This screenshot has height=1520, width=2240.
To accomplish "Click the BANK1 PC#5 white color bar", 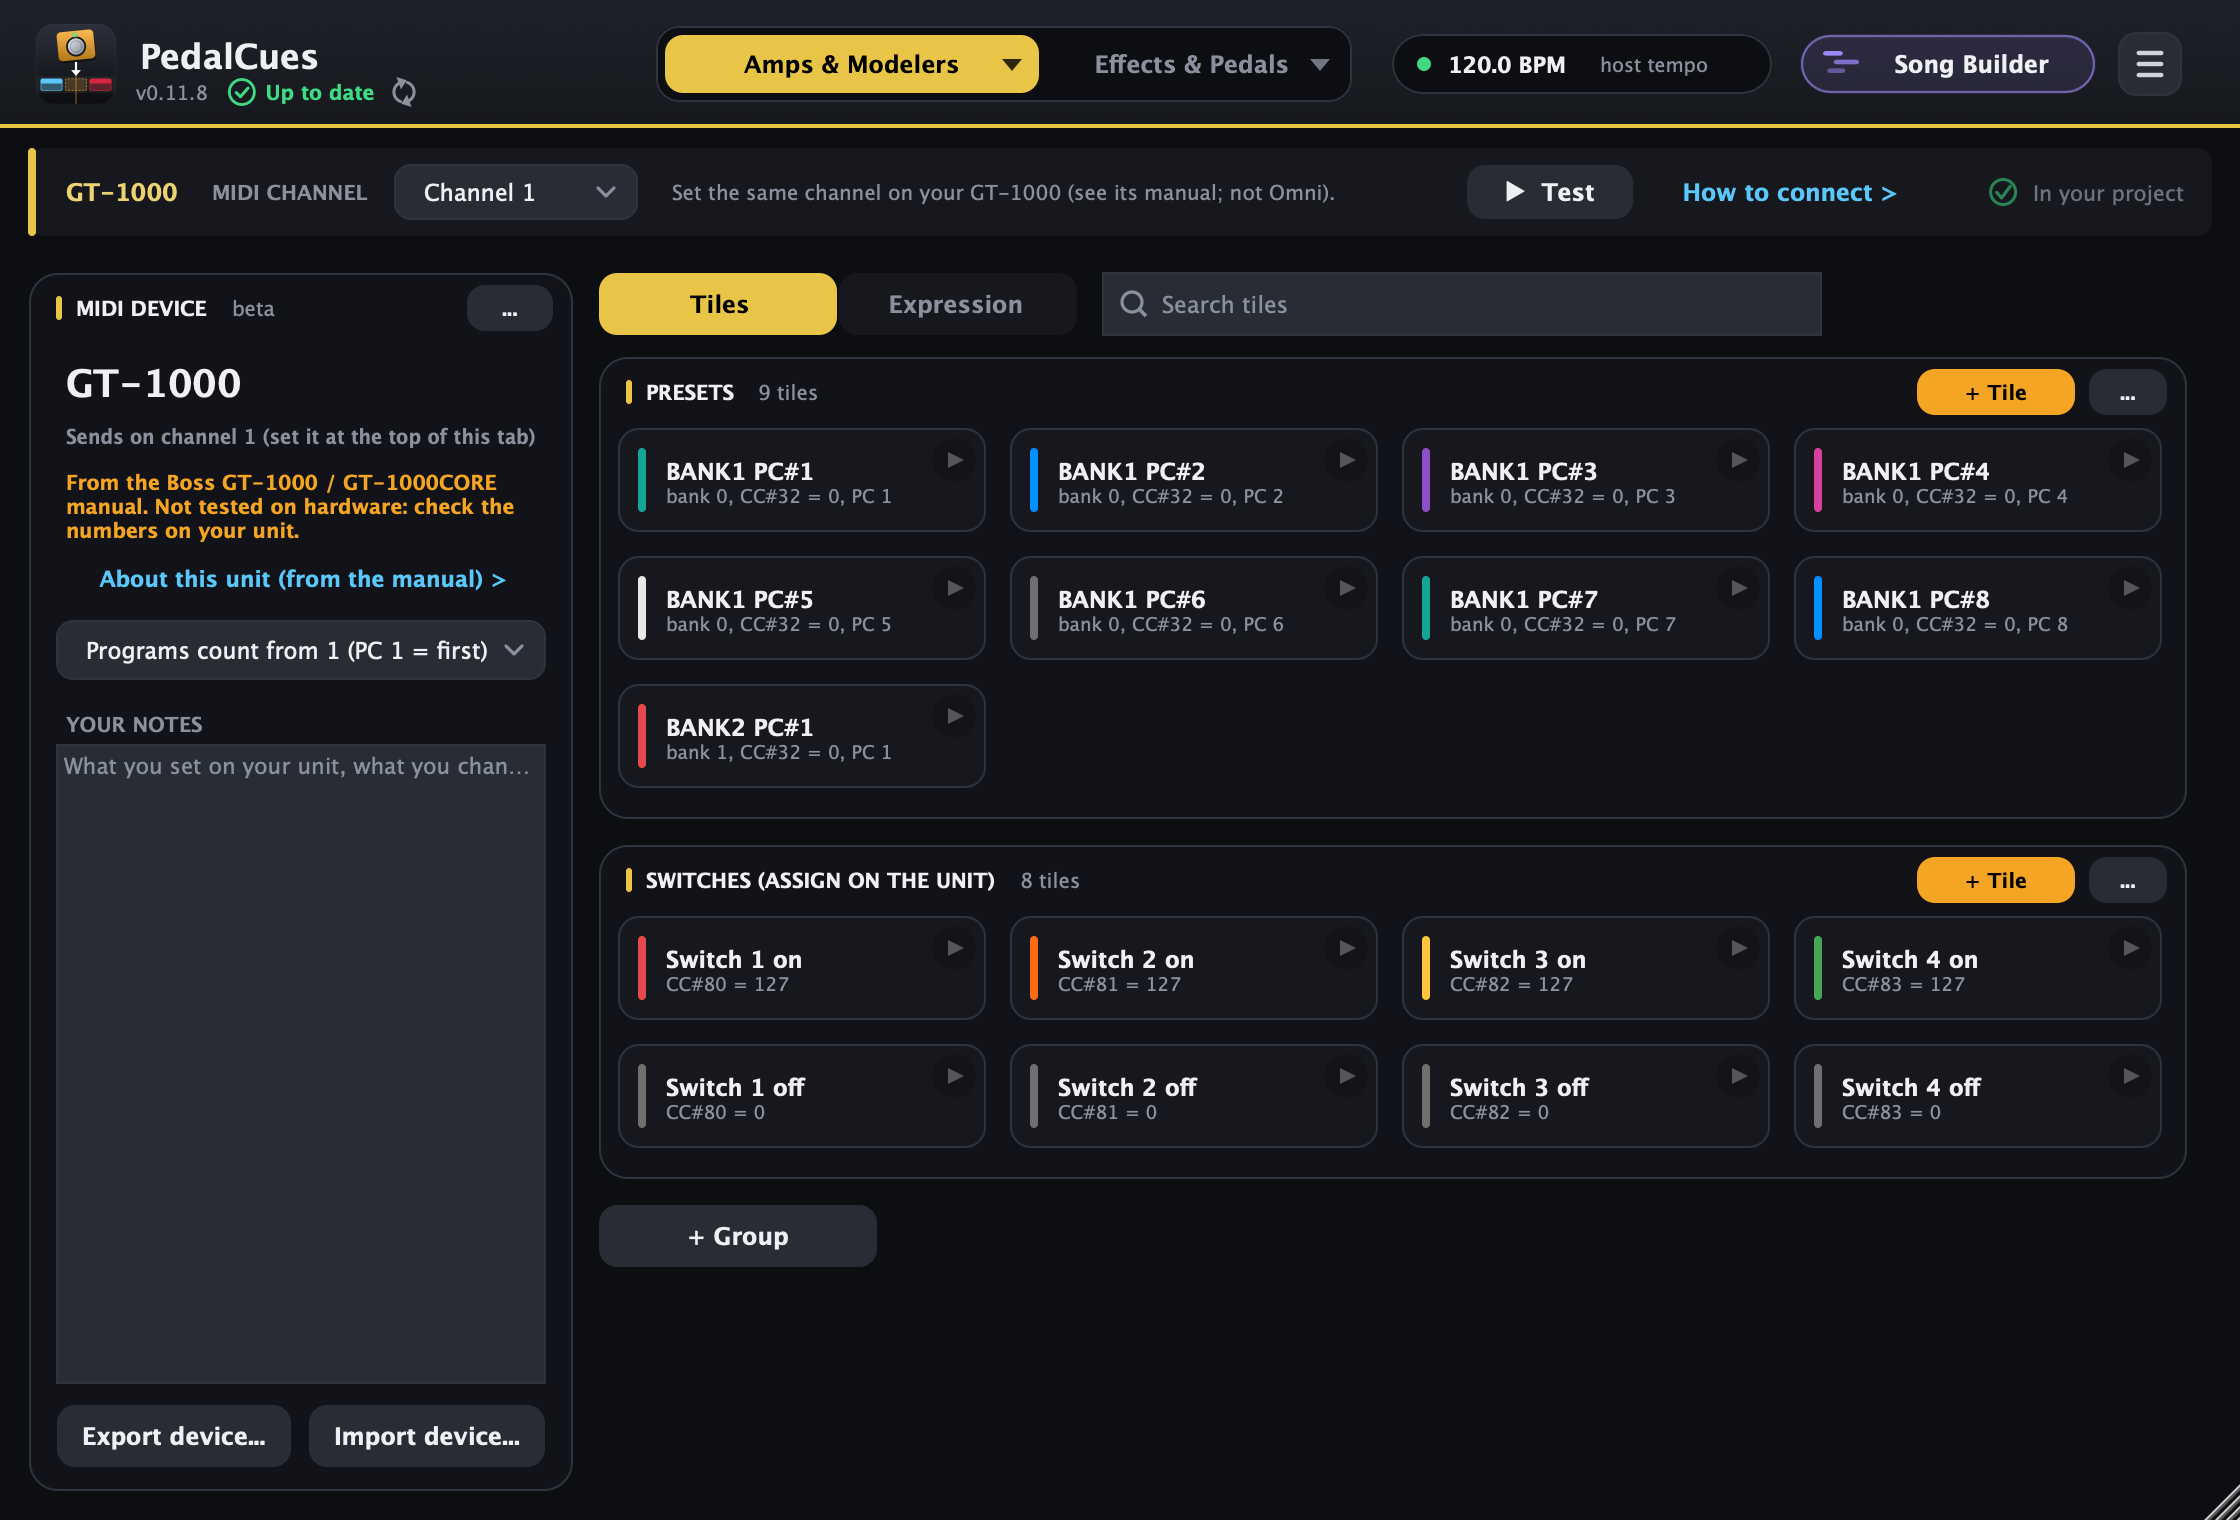I will (642, 608).
